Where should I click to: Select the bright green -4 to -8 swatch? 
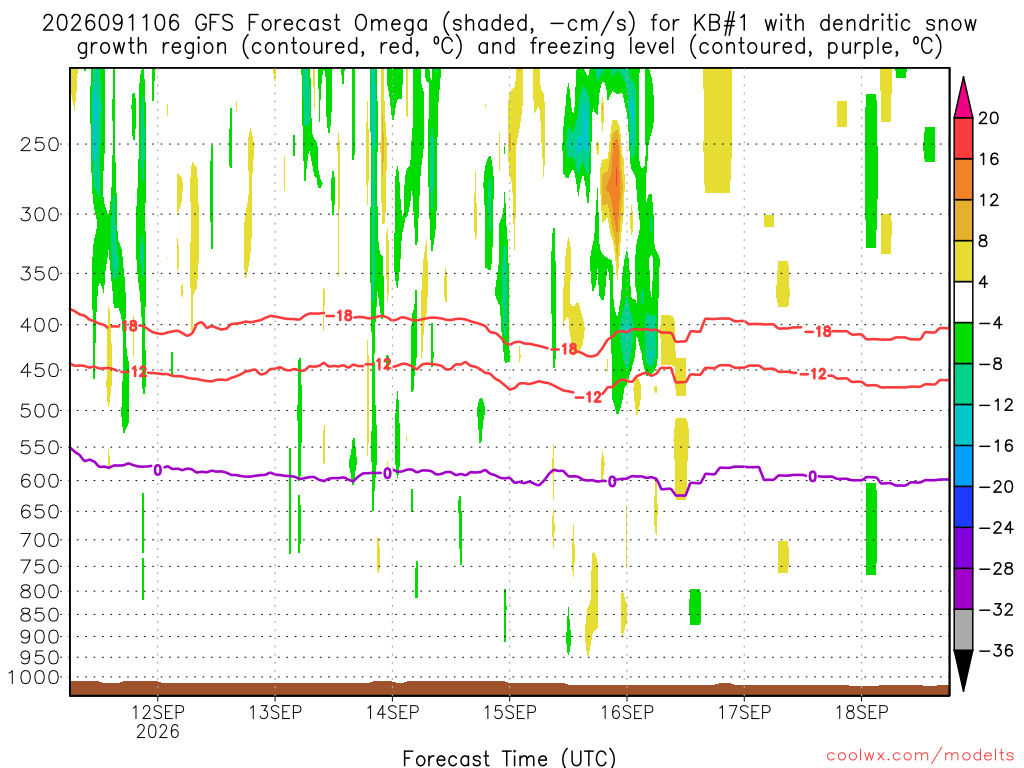(963, 343)
